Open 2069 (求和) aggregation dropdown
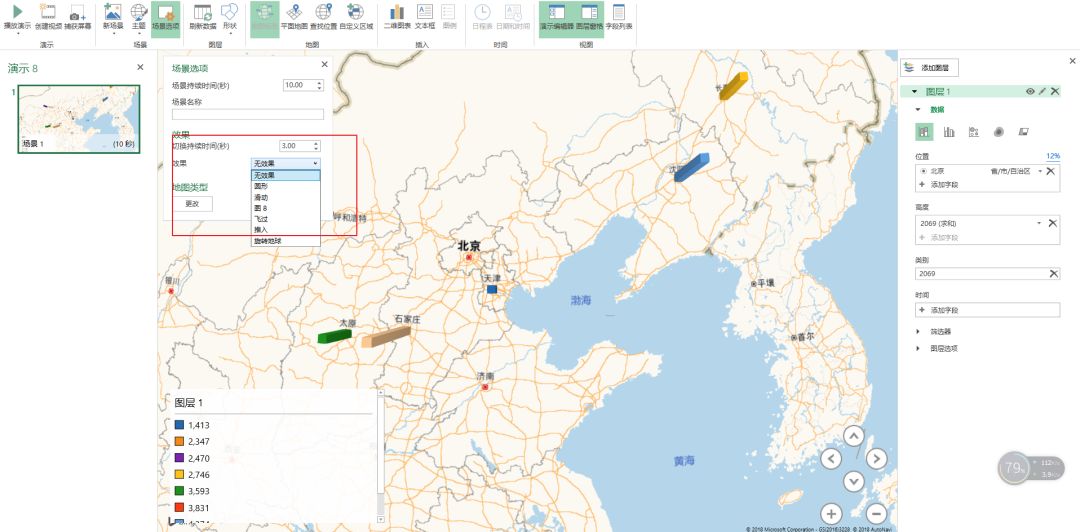Screen dimensions: 1080x532 [x=1039, y=223]
